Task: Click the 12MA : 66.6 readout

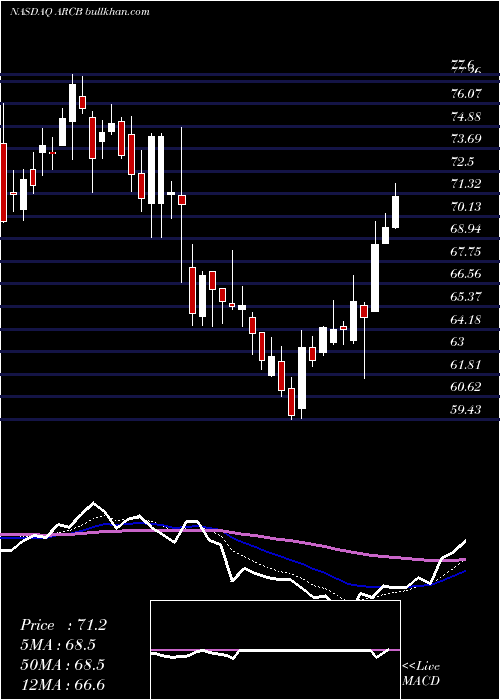Action: point(62,684)
